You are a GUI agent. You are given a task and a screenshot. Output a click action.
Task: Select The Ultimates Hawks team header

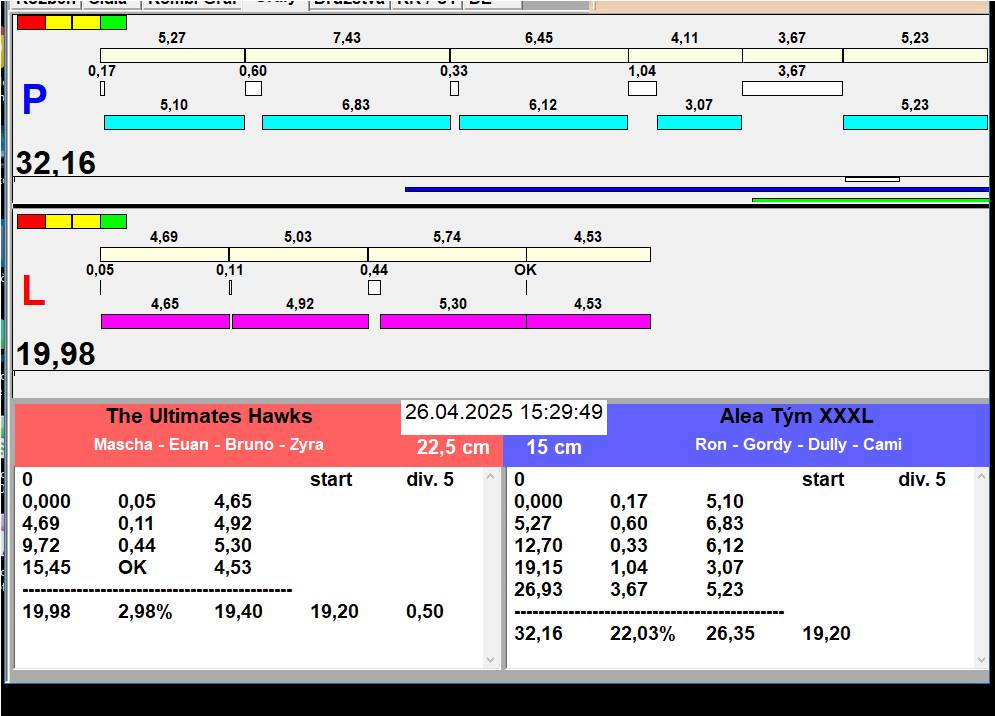209,417
